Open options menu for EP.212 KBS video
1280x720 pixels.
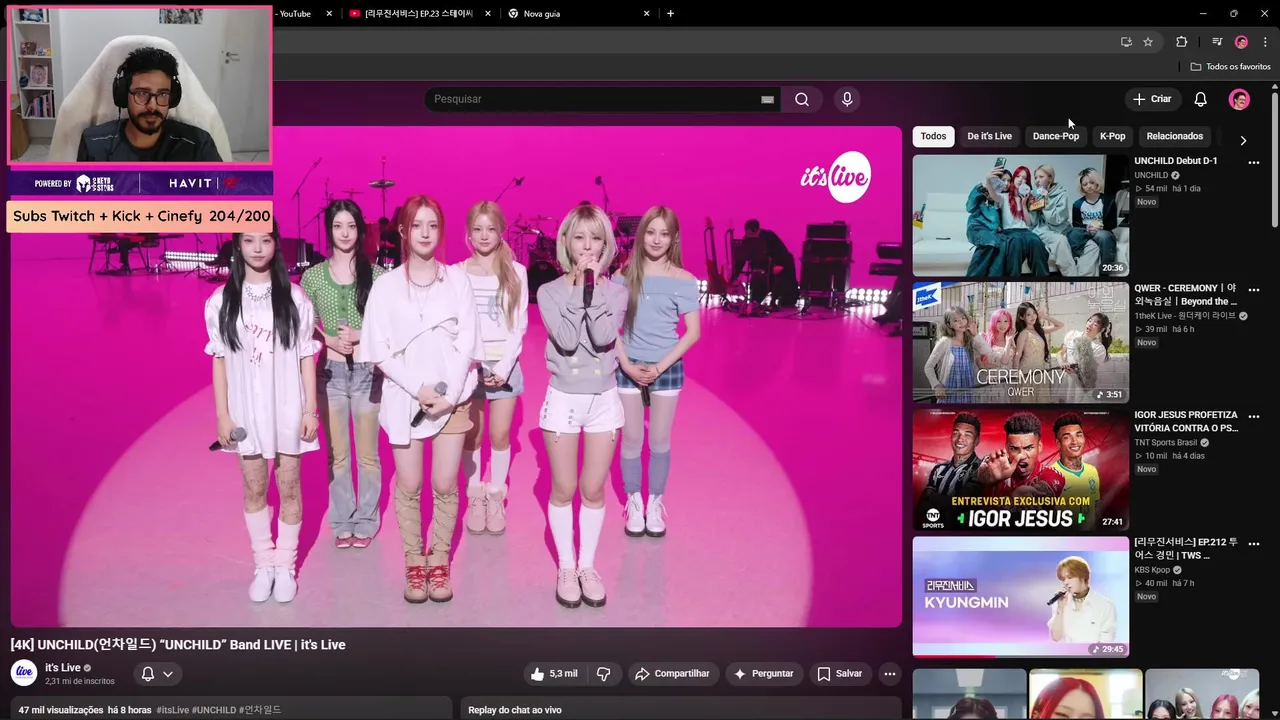coord(1254,544)
